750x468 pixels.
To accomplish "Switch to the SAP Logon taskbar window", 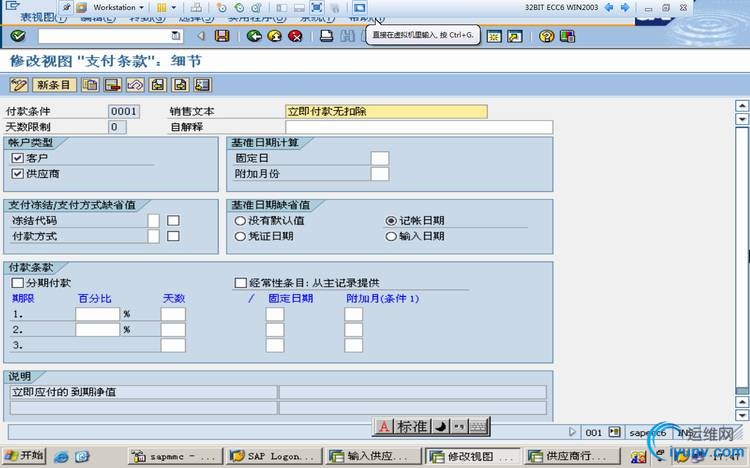I will (x=273, y=456).
